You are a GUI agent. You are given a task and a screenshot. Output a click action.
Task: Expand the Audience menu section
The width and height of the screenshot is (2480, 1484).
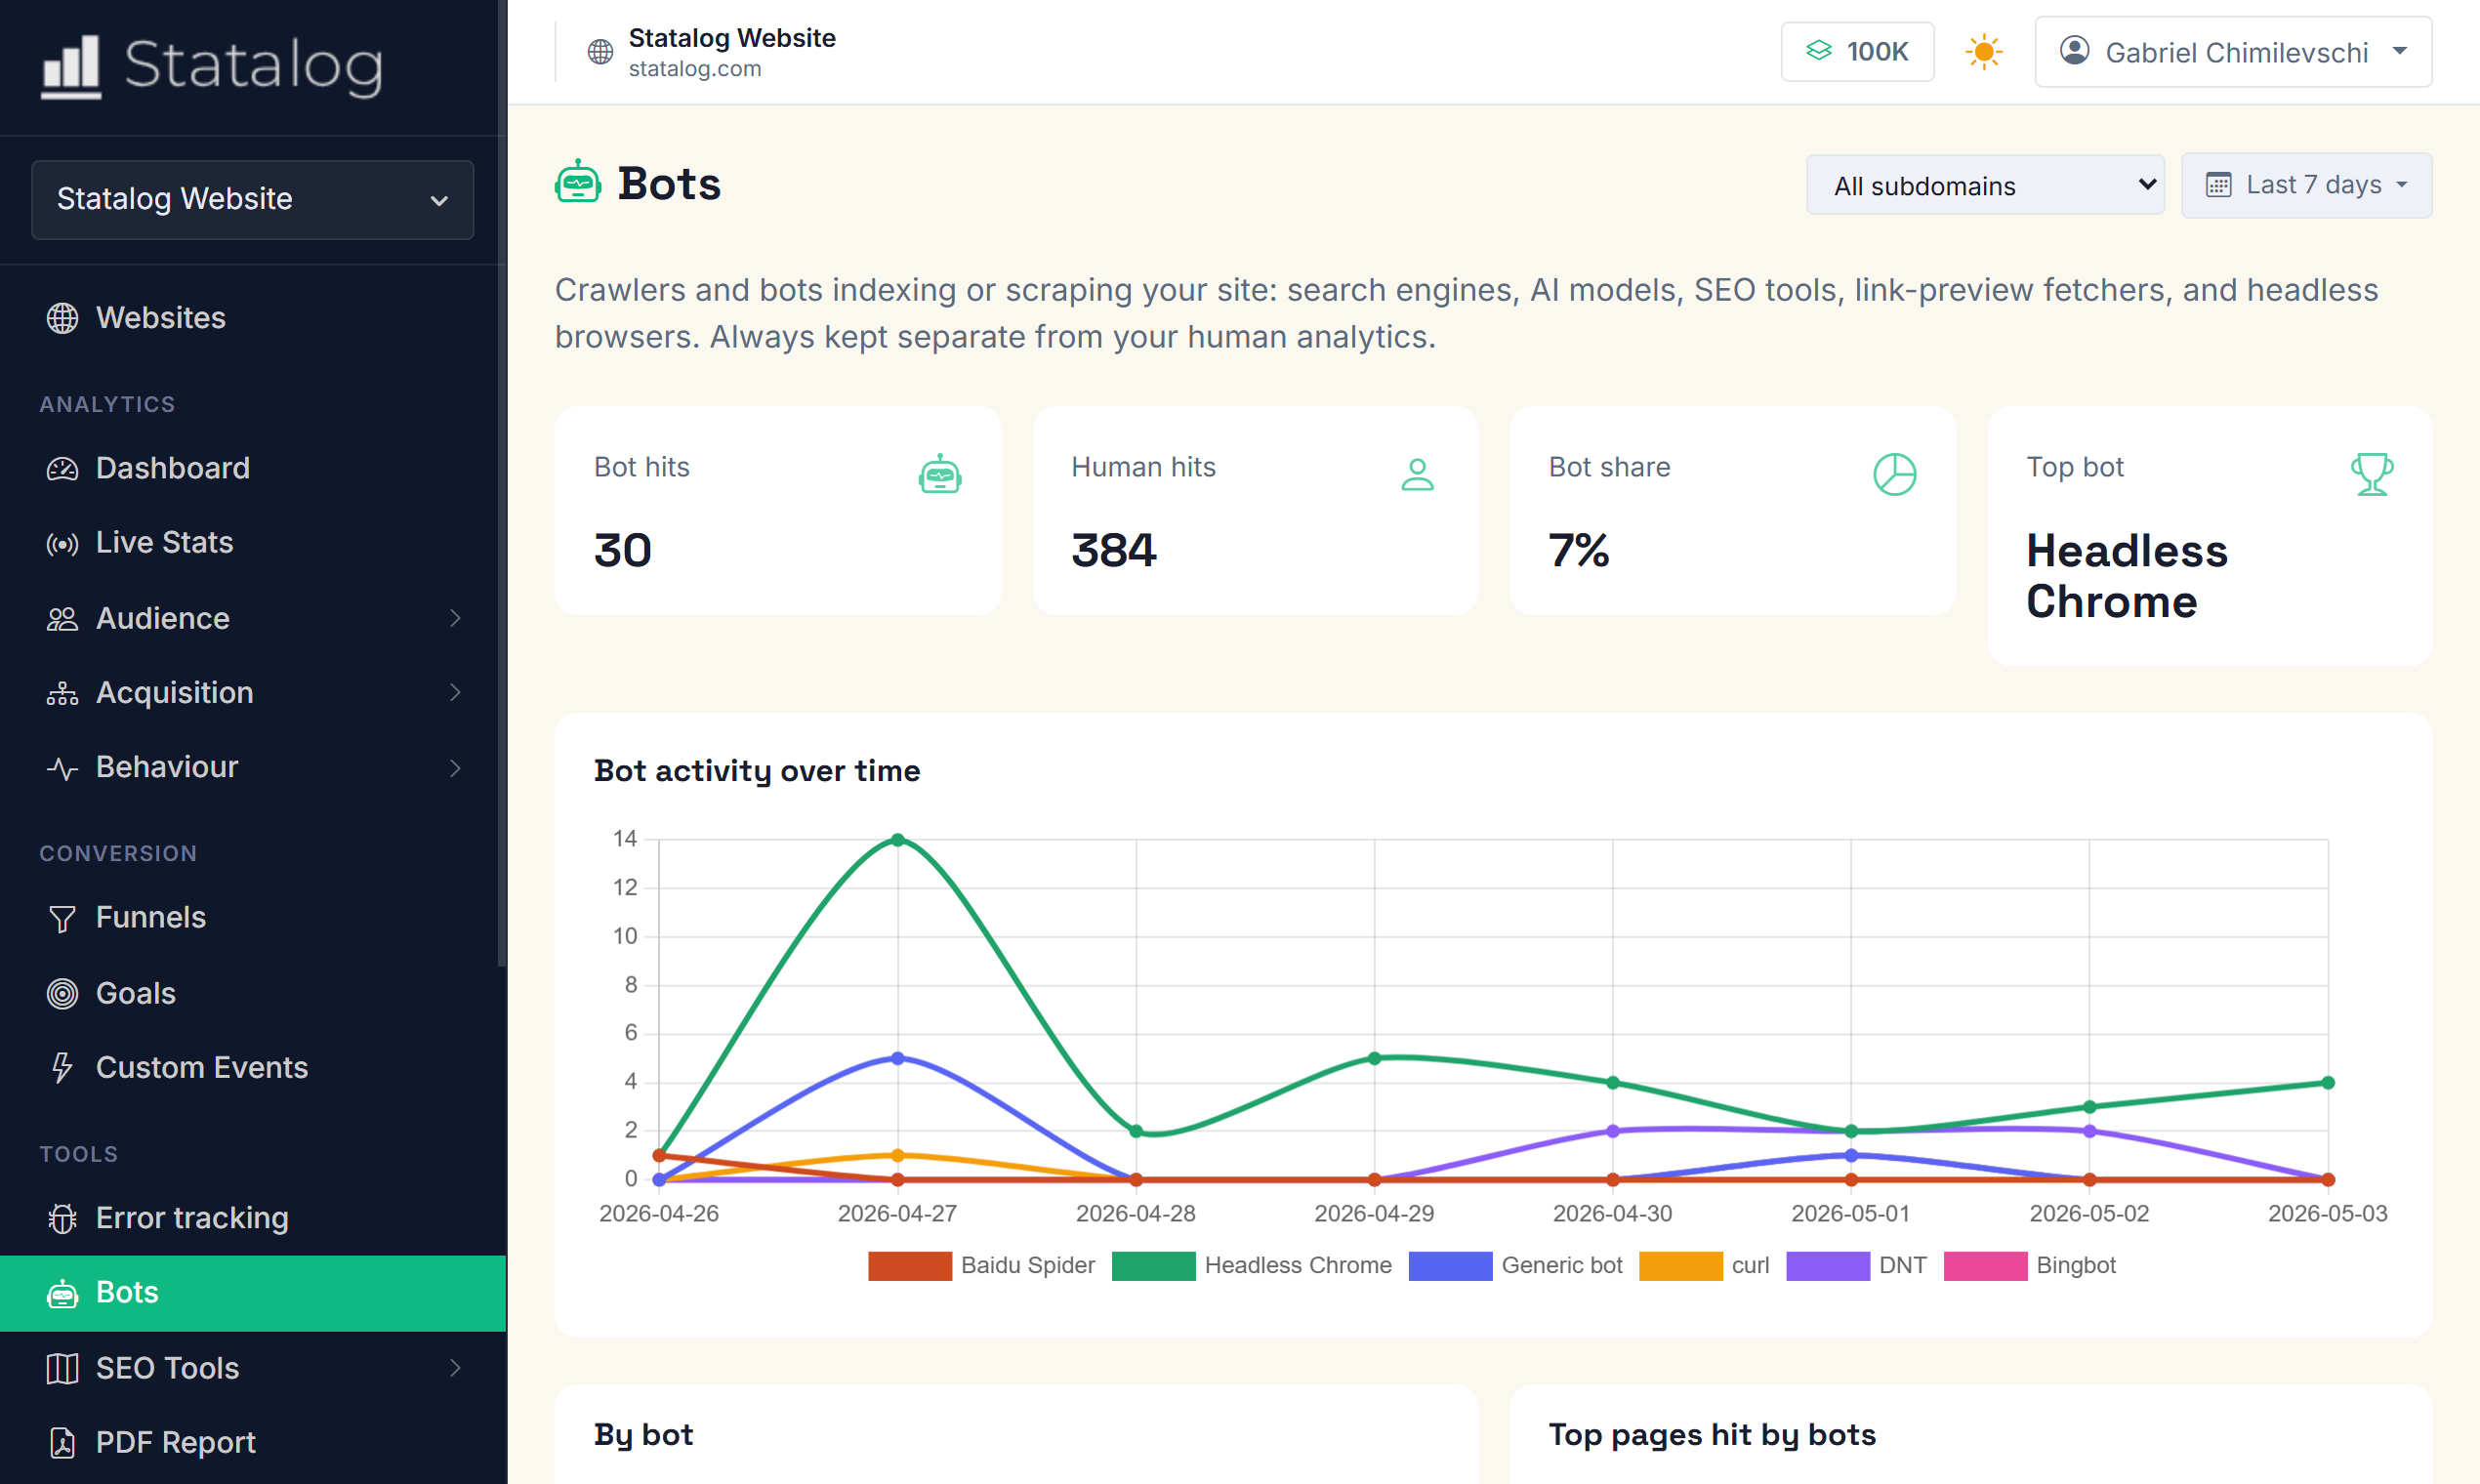[253, 619]
